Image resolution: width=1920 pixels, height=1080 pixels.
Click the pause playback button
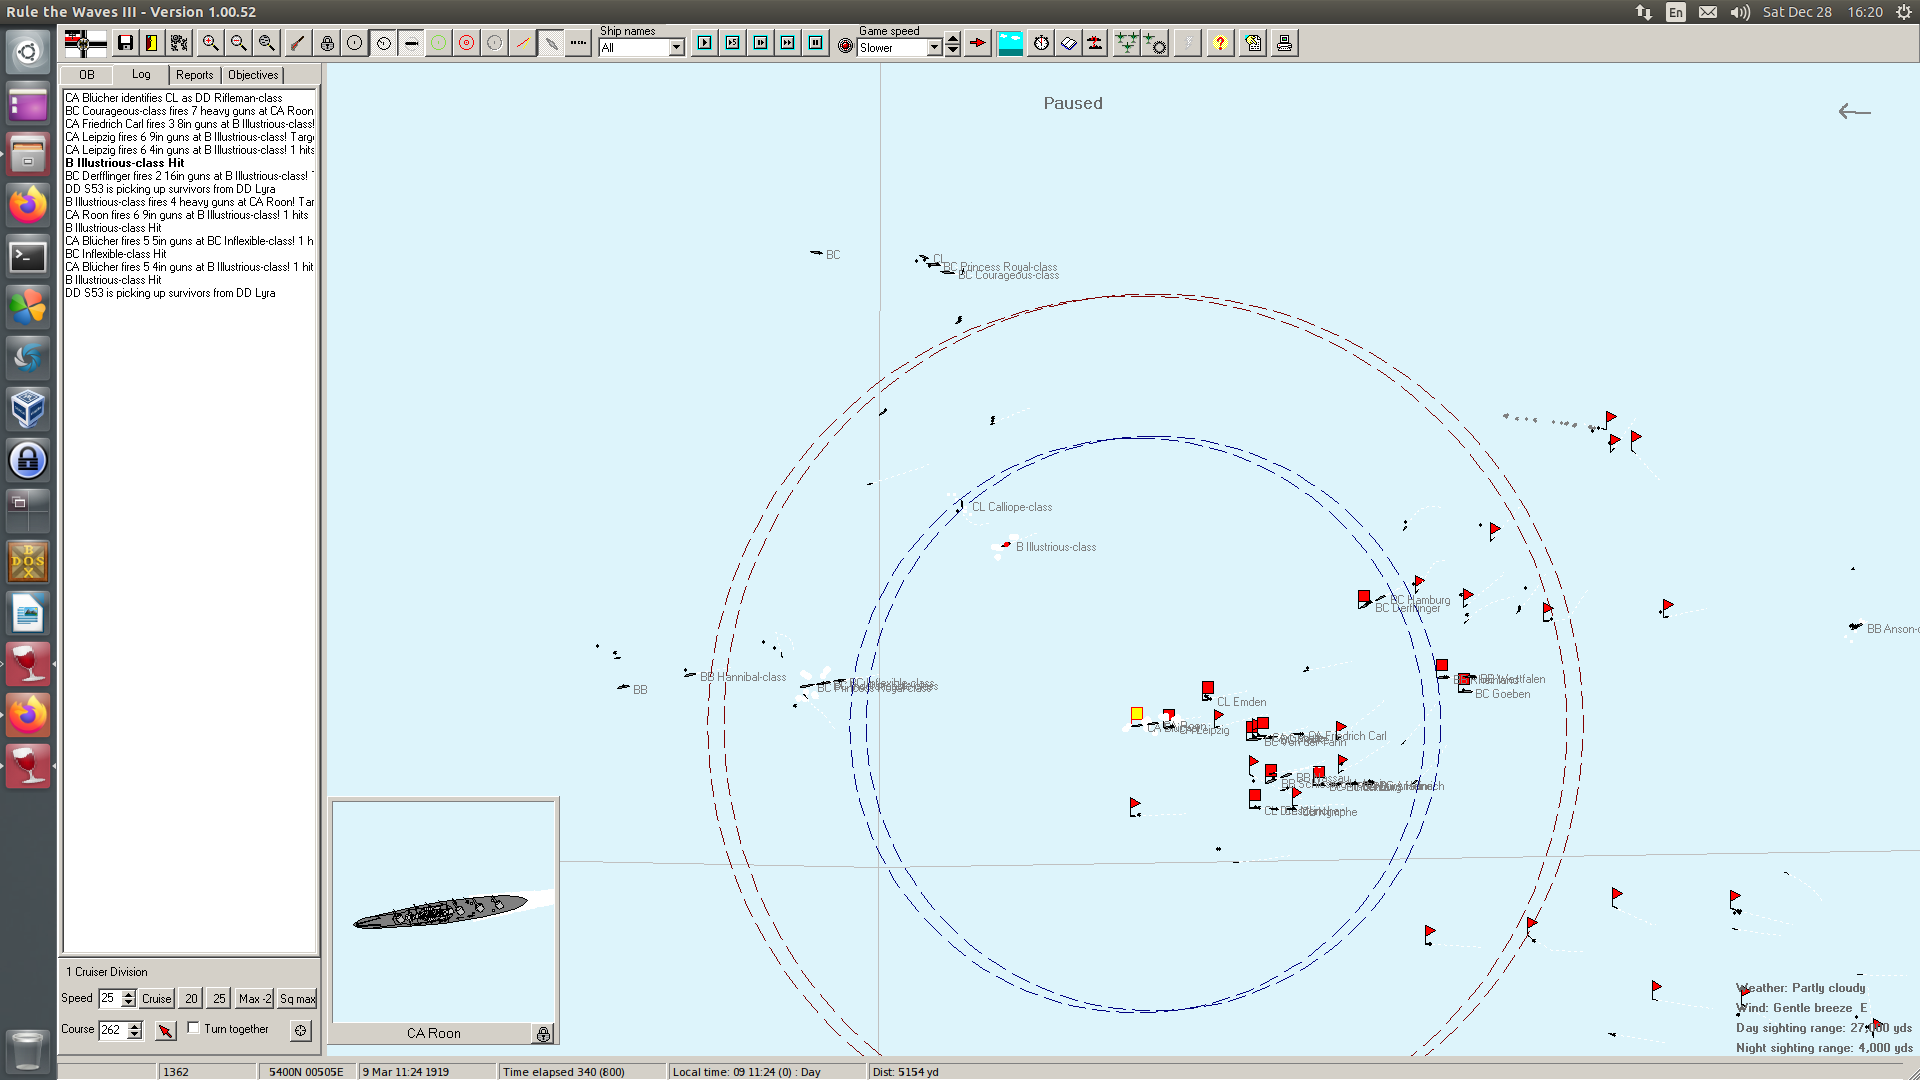pos(816,43)
